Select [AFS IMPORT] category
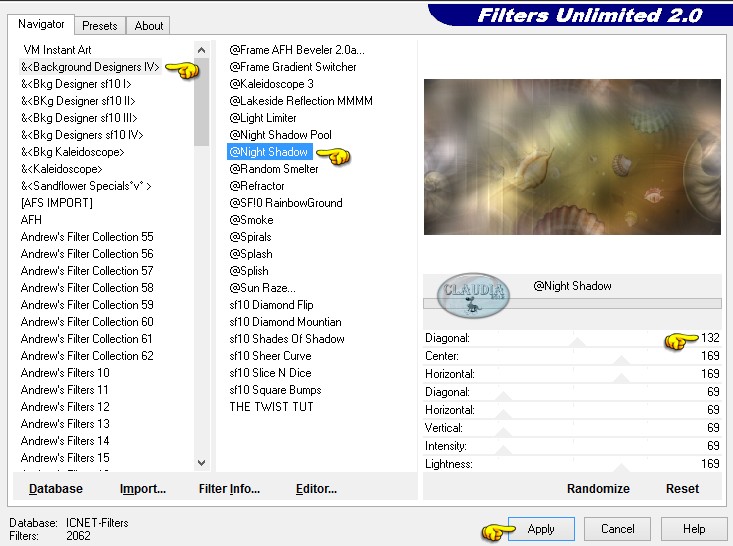This screenshot has width=733, height=546. [57, 203]
